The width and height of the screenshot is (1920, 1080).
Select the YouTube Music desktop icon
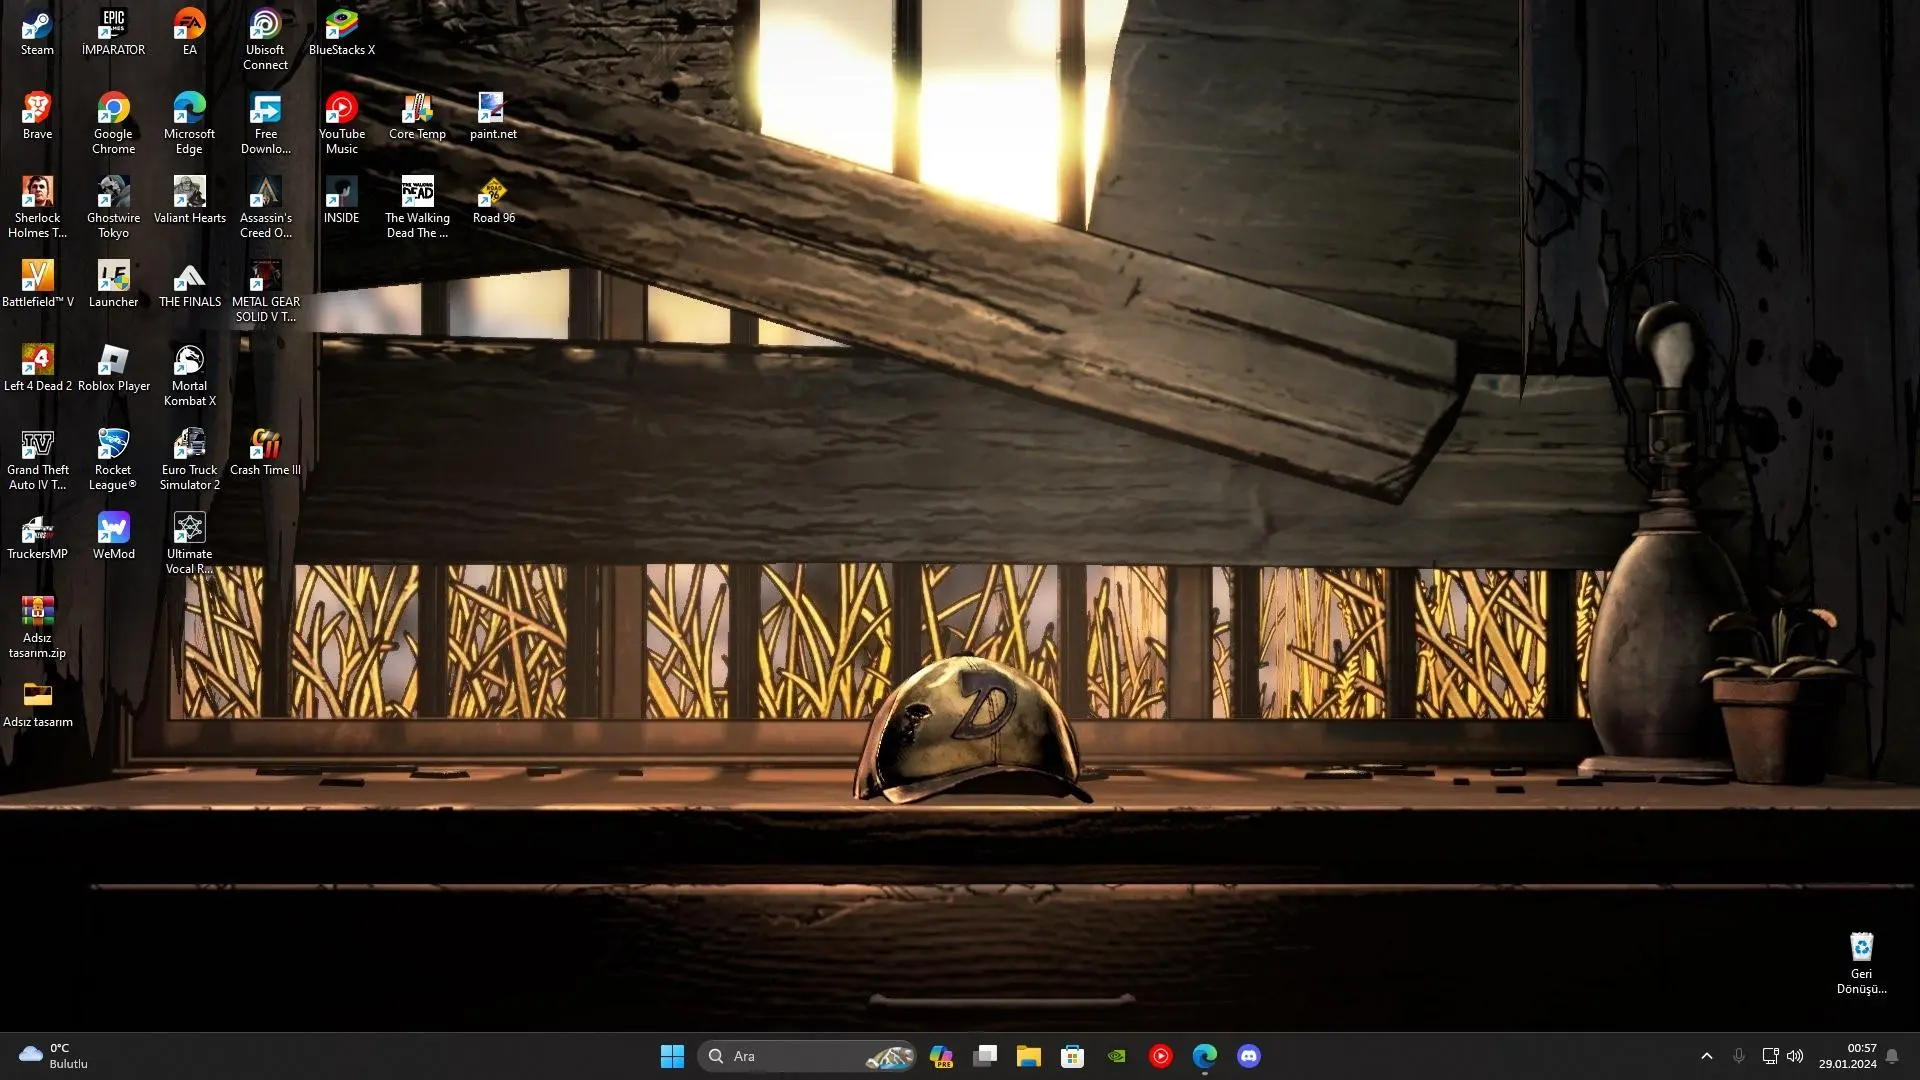pyautogui.click(x=341, y=123)
